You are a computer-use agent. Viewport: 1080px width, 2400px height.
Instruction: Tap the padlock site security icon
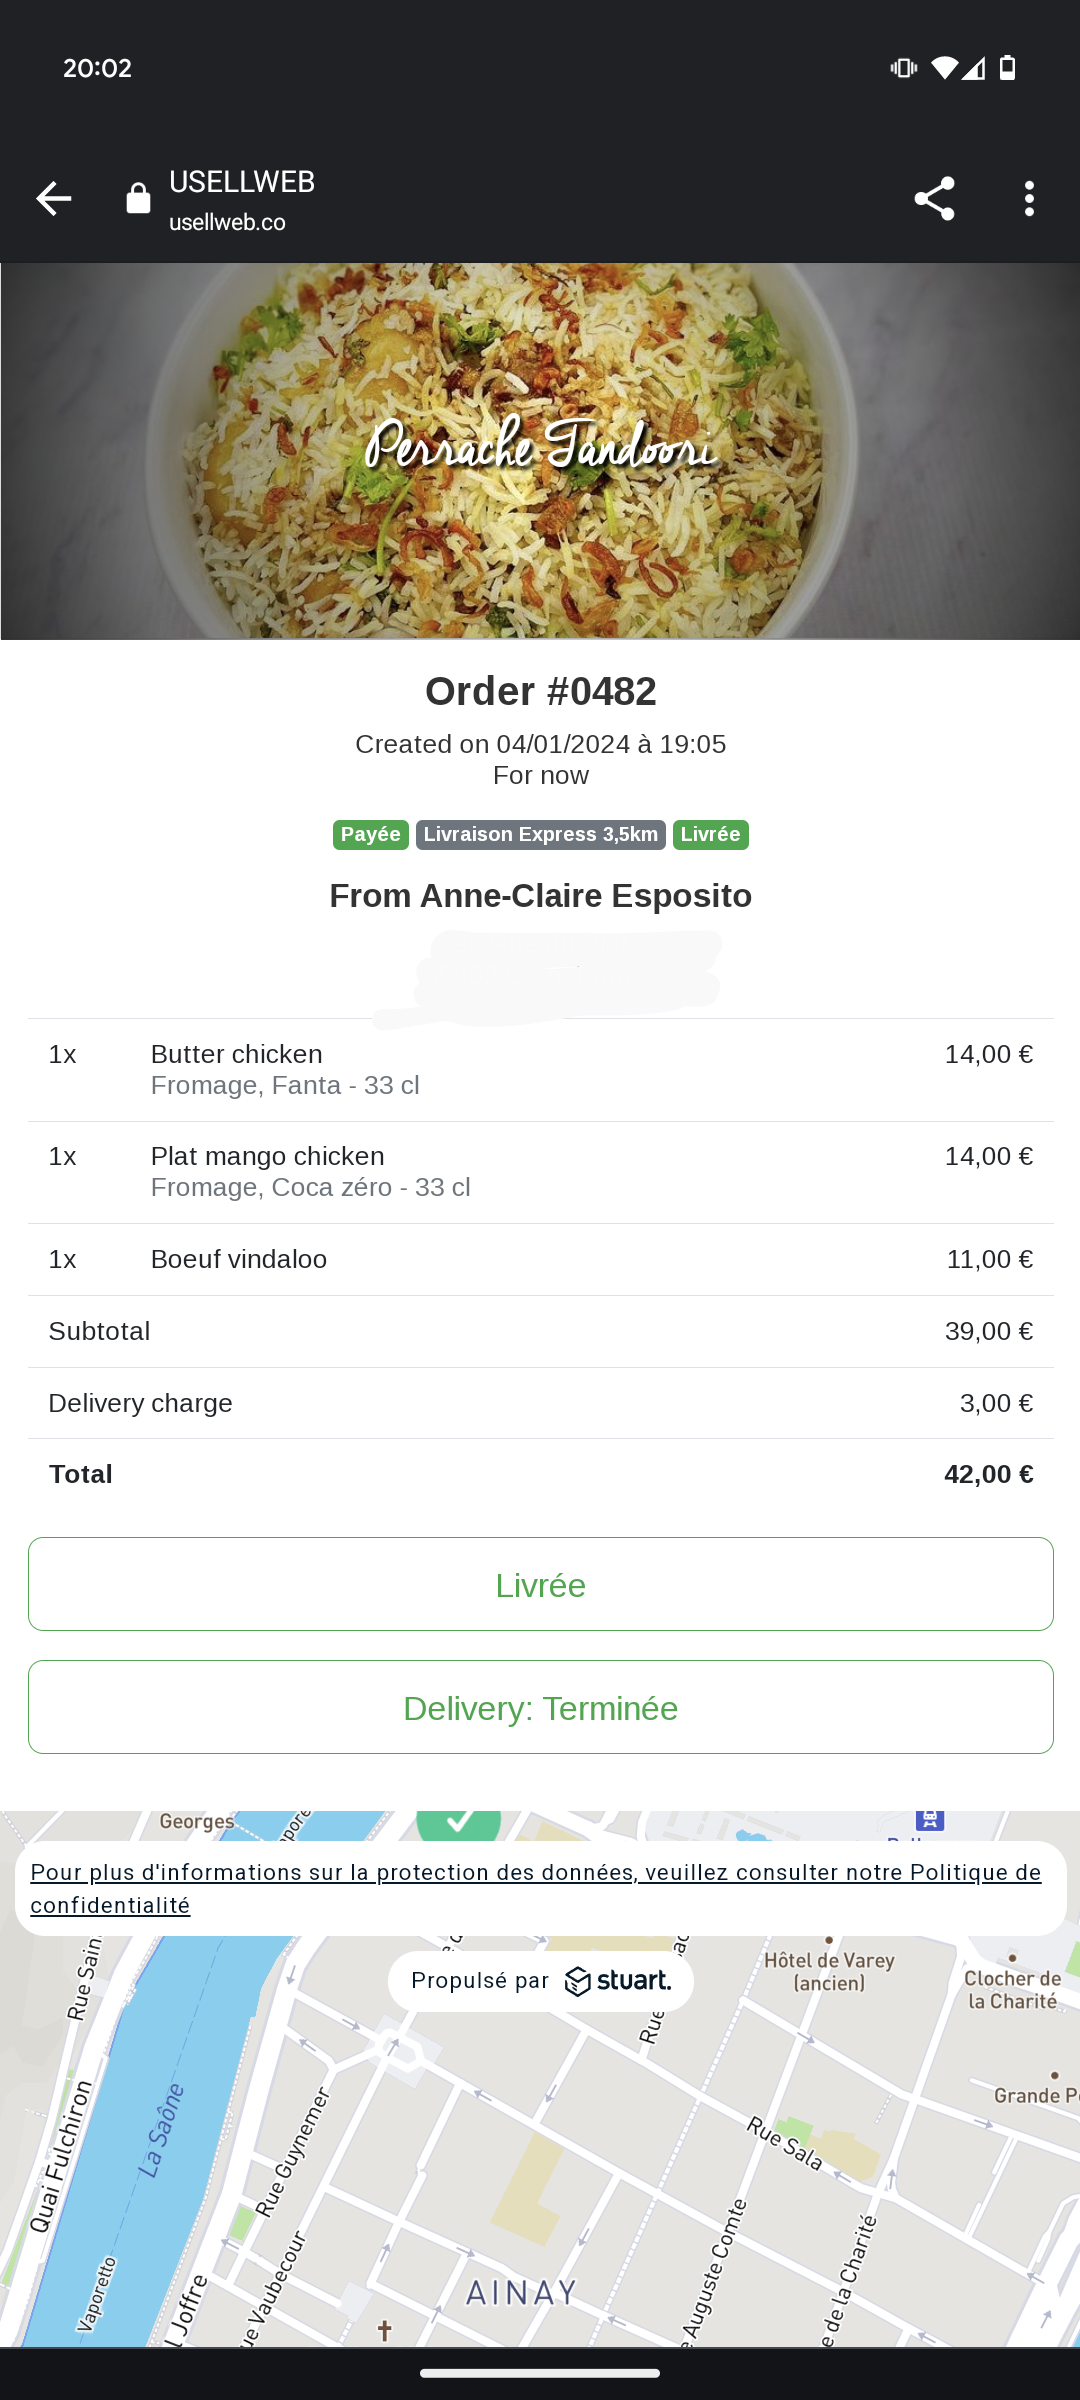[x=138, y=199]
